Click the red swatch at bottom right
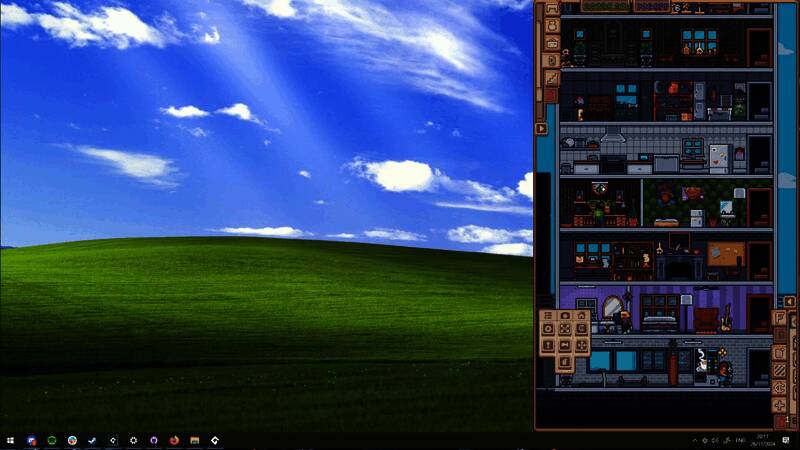 pos(780,421)
